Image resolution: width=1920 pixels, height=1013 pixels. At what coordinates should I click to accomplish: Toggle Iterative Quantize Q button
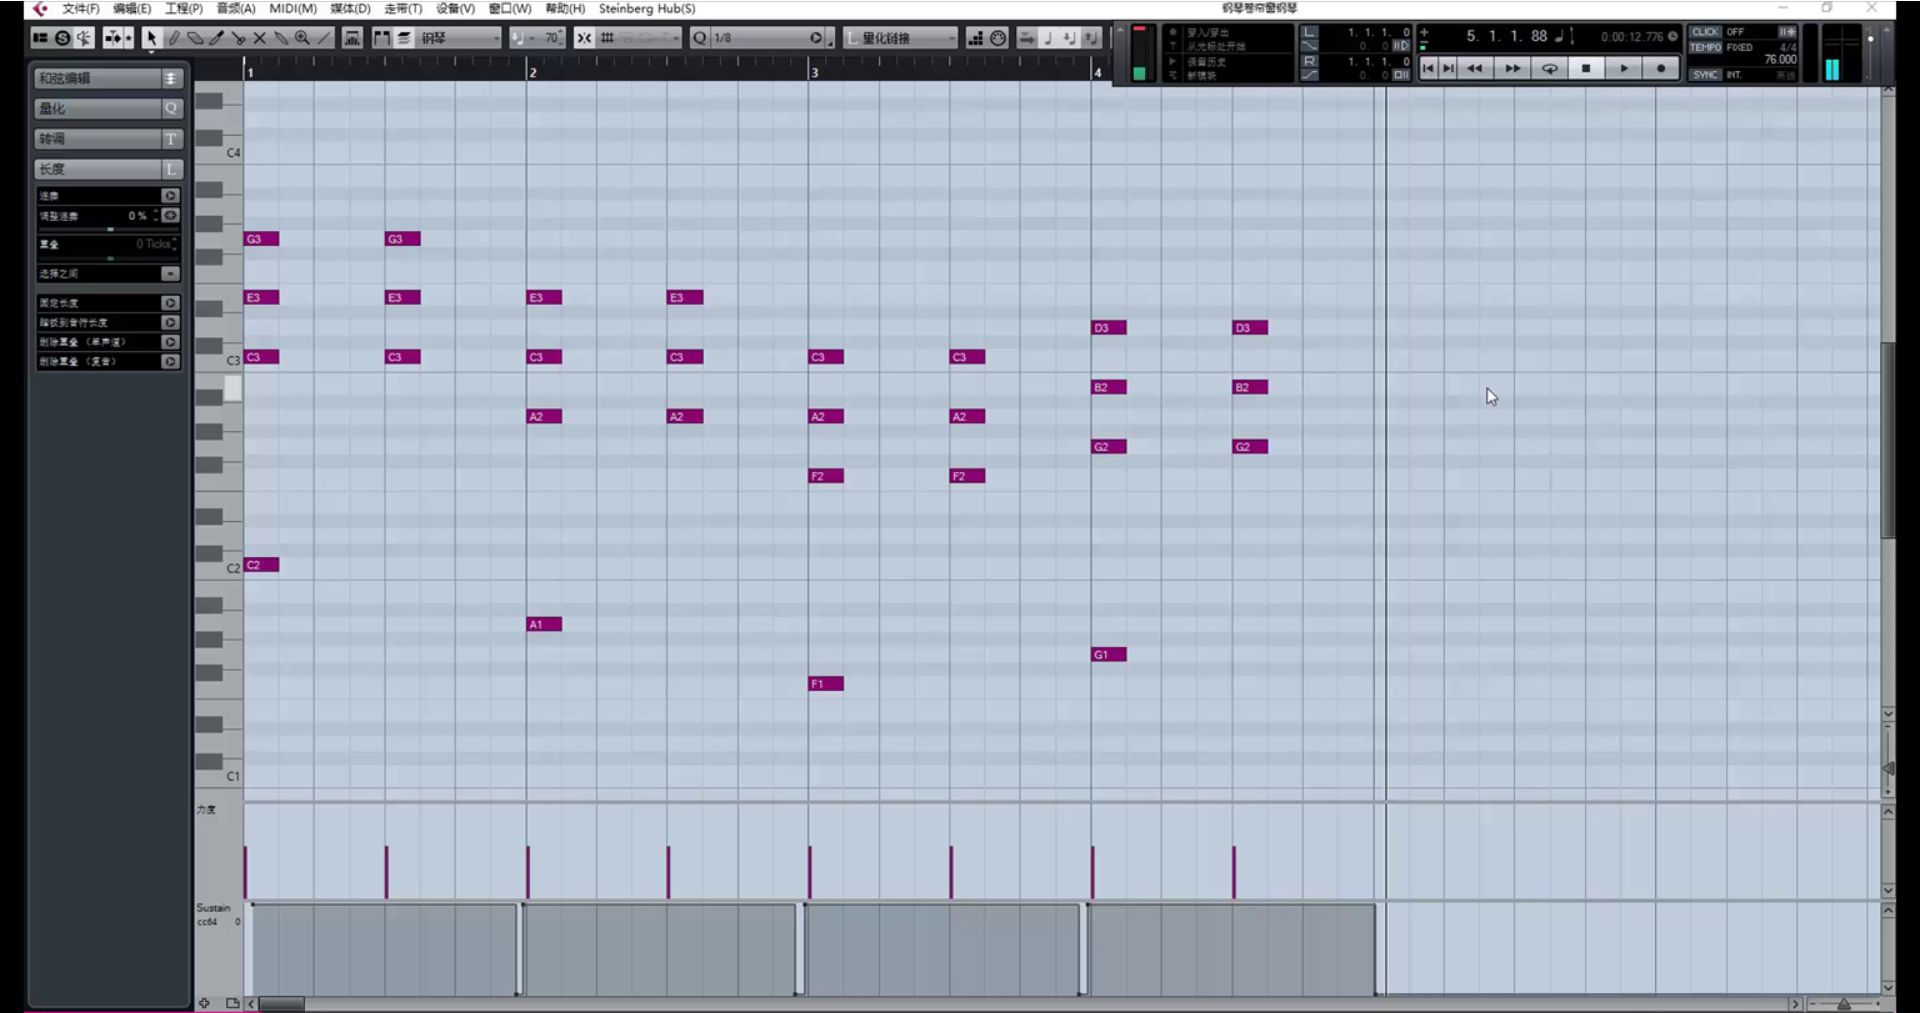700,38
